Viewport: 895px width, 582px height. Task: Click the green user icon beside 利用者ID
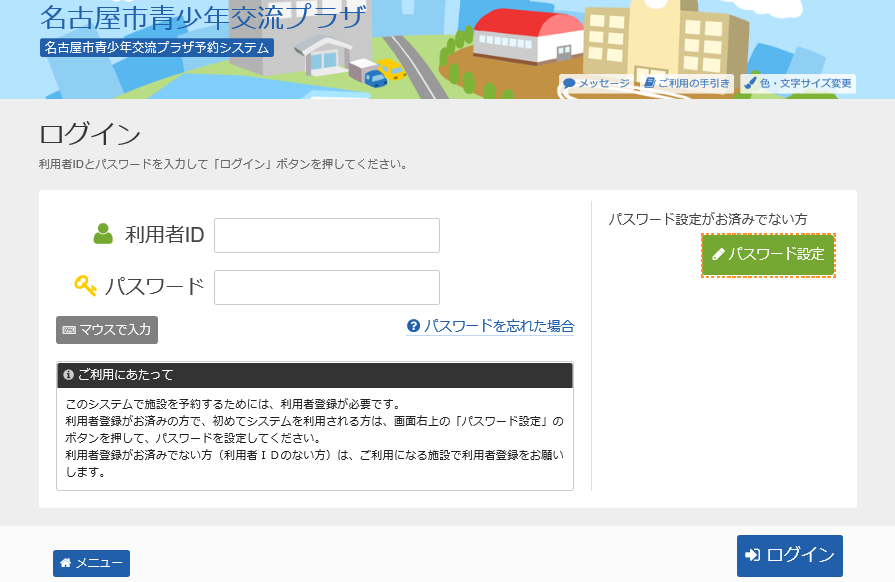click(103, 233)
